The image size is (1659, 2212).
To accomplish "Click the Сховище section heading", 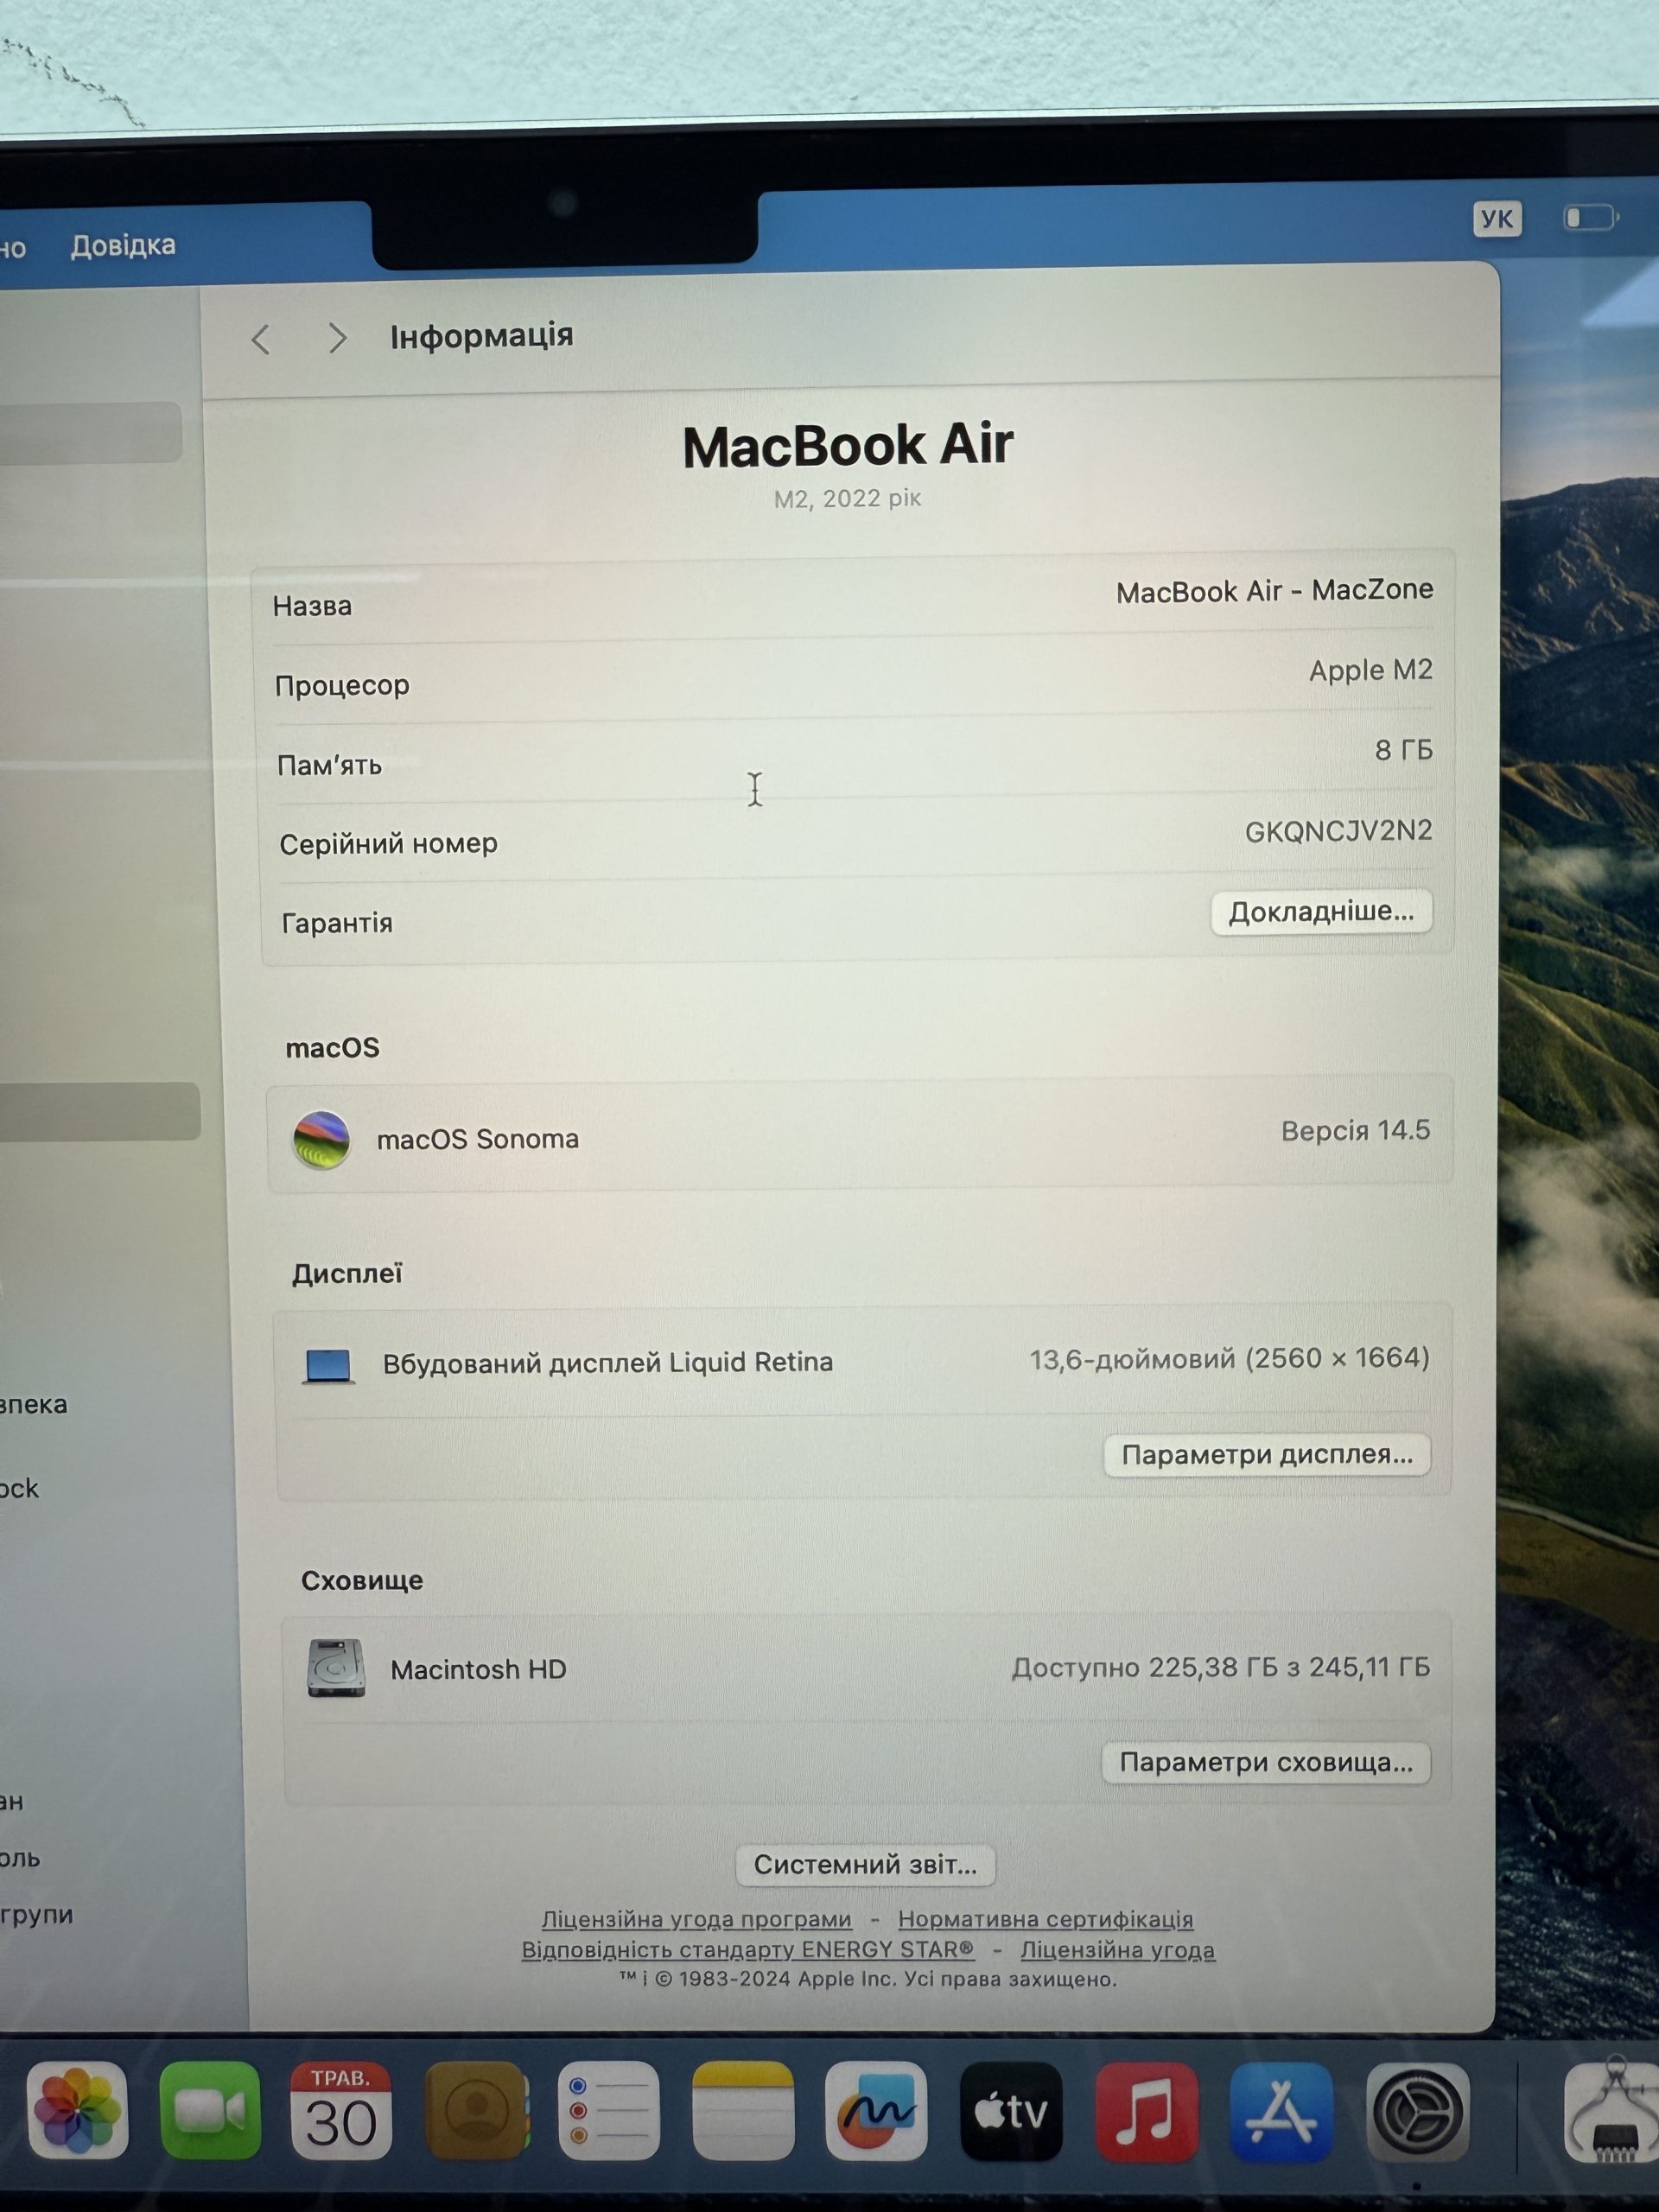I will pos(362,1580).
